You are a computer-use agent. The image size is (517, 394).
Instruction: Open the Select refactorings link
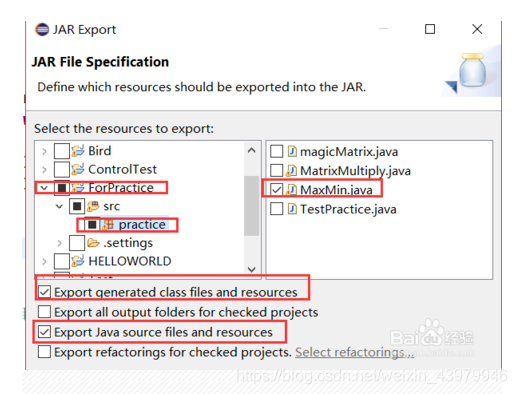click(x=354, y=352)
